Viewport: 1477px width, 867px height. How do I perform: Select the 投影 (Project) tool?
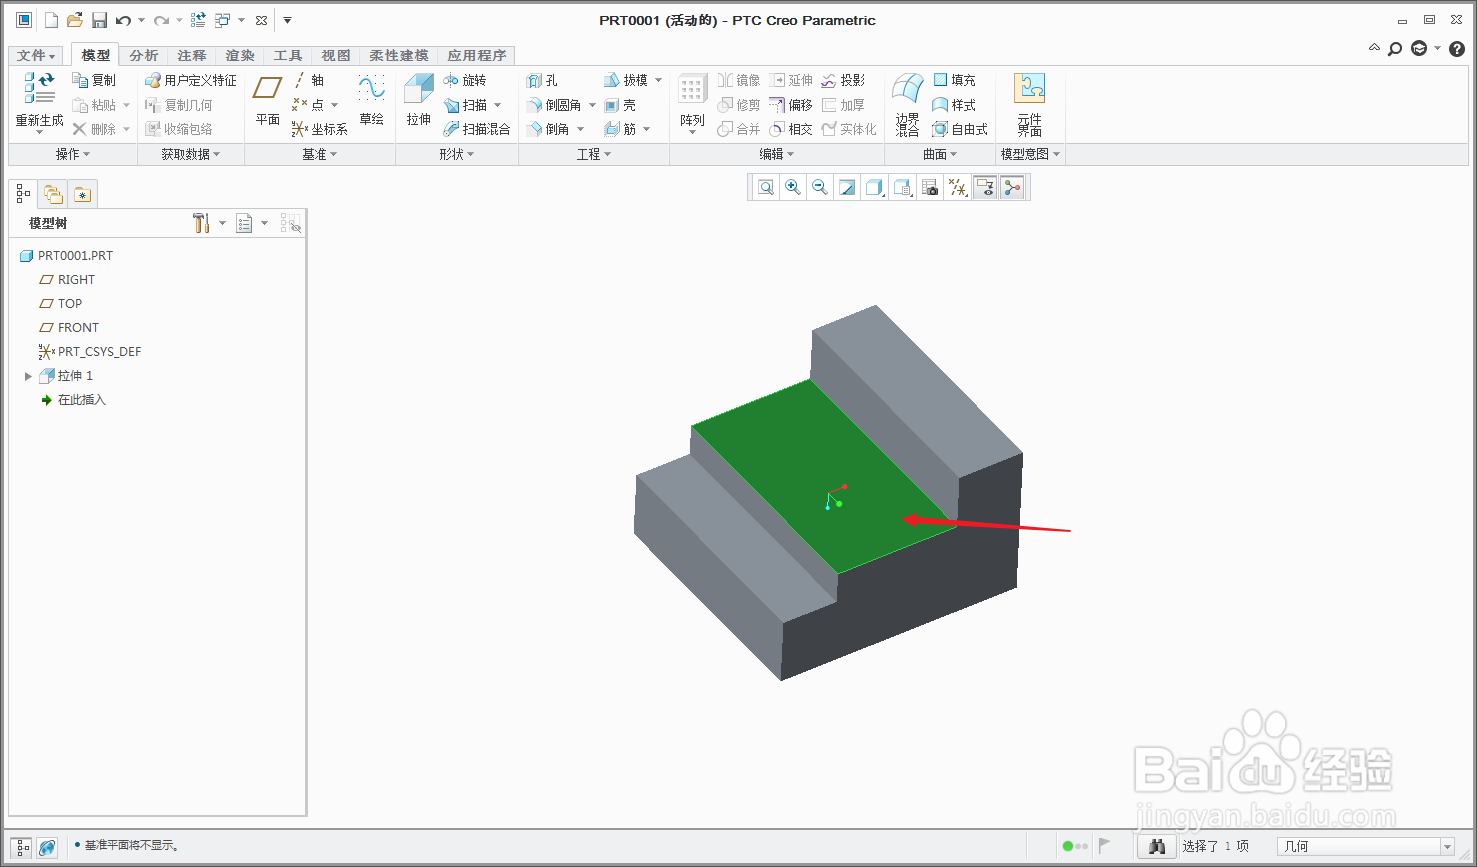(x=843, y=80)
